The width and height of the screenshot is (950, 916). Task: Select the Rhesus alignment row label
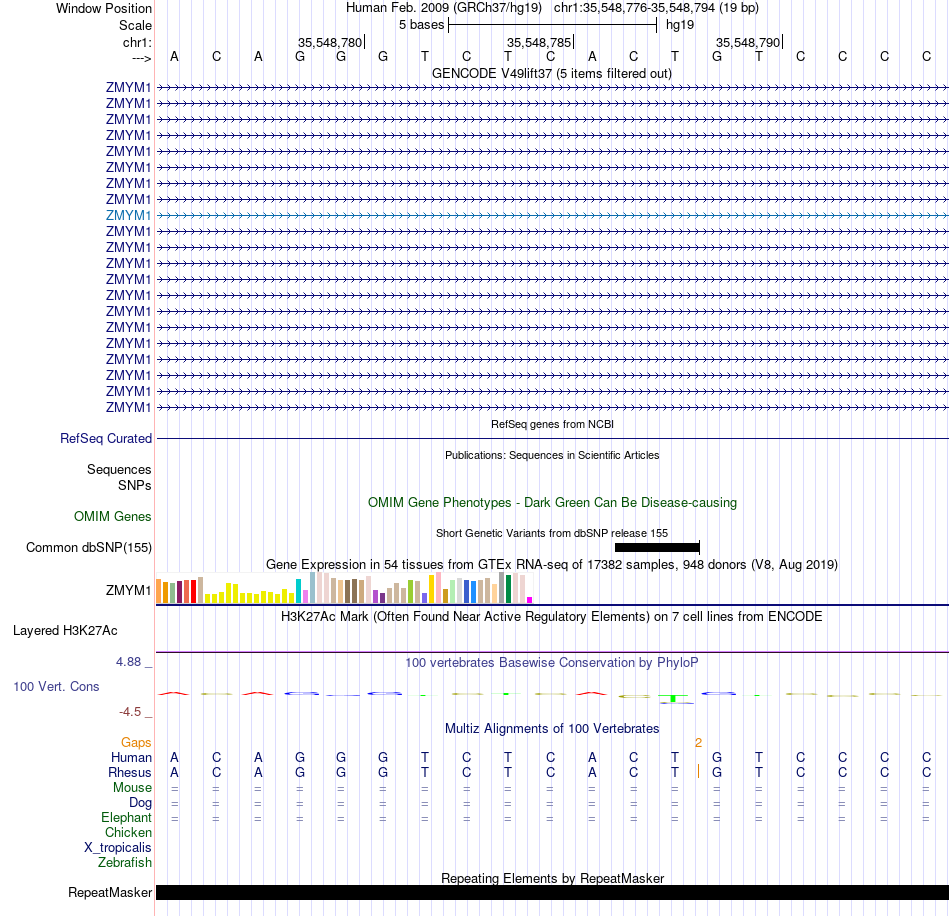point(130,772)
